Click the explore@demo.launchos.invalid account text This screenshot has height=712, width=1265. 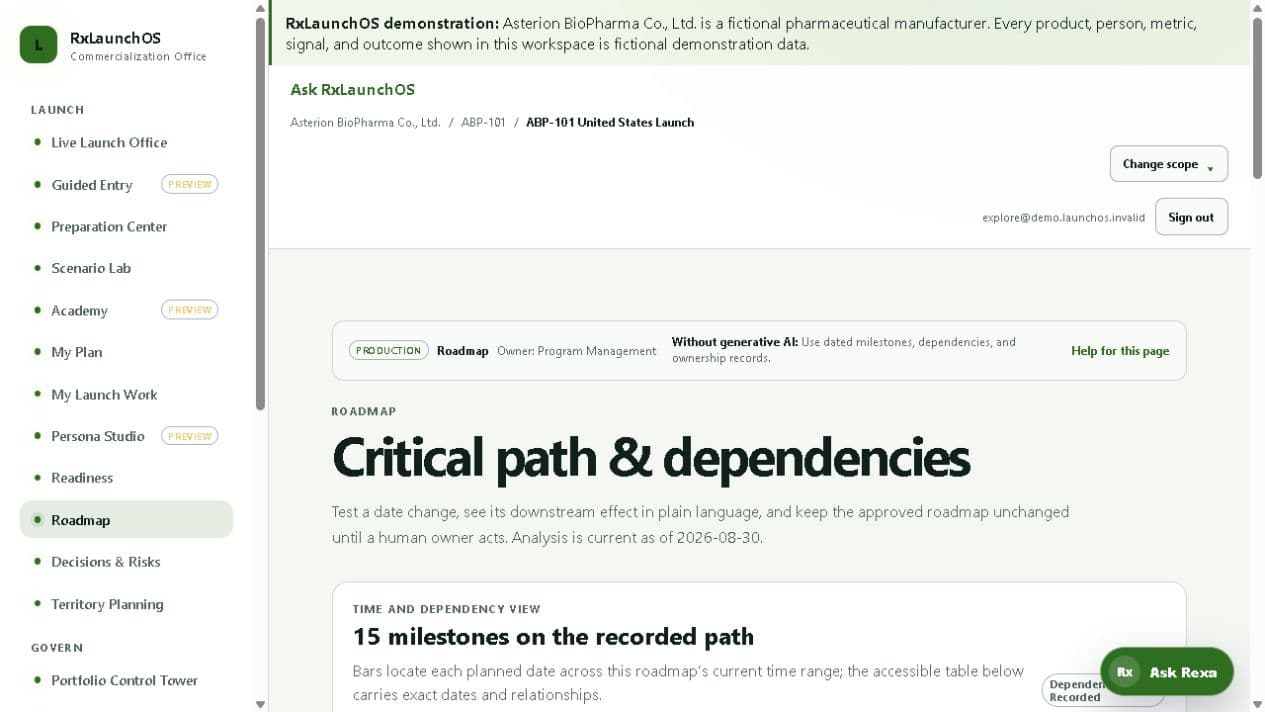(1063, 217)
